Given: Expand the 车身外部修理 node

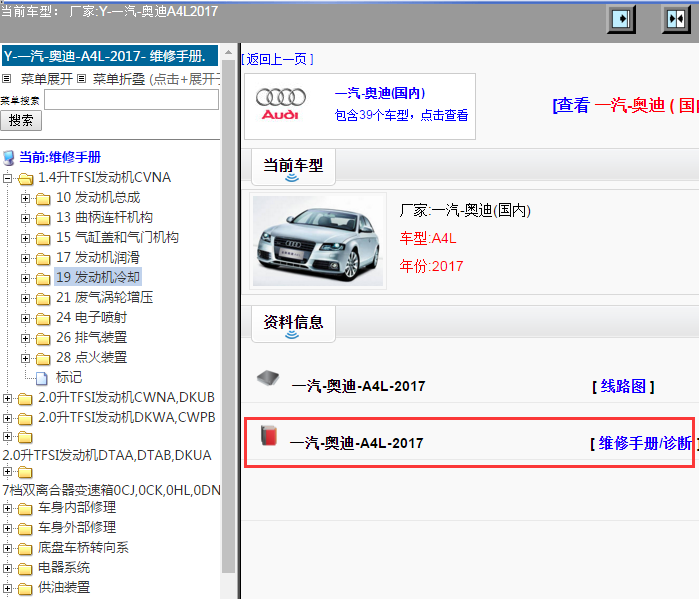Looking at the screenshot, I should [7, 528].
